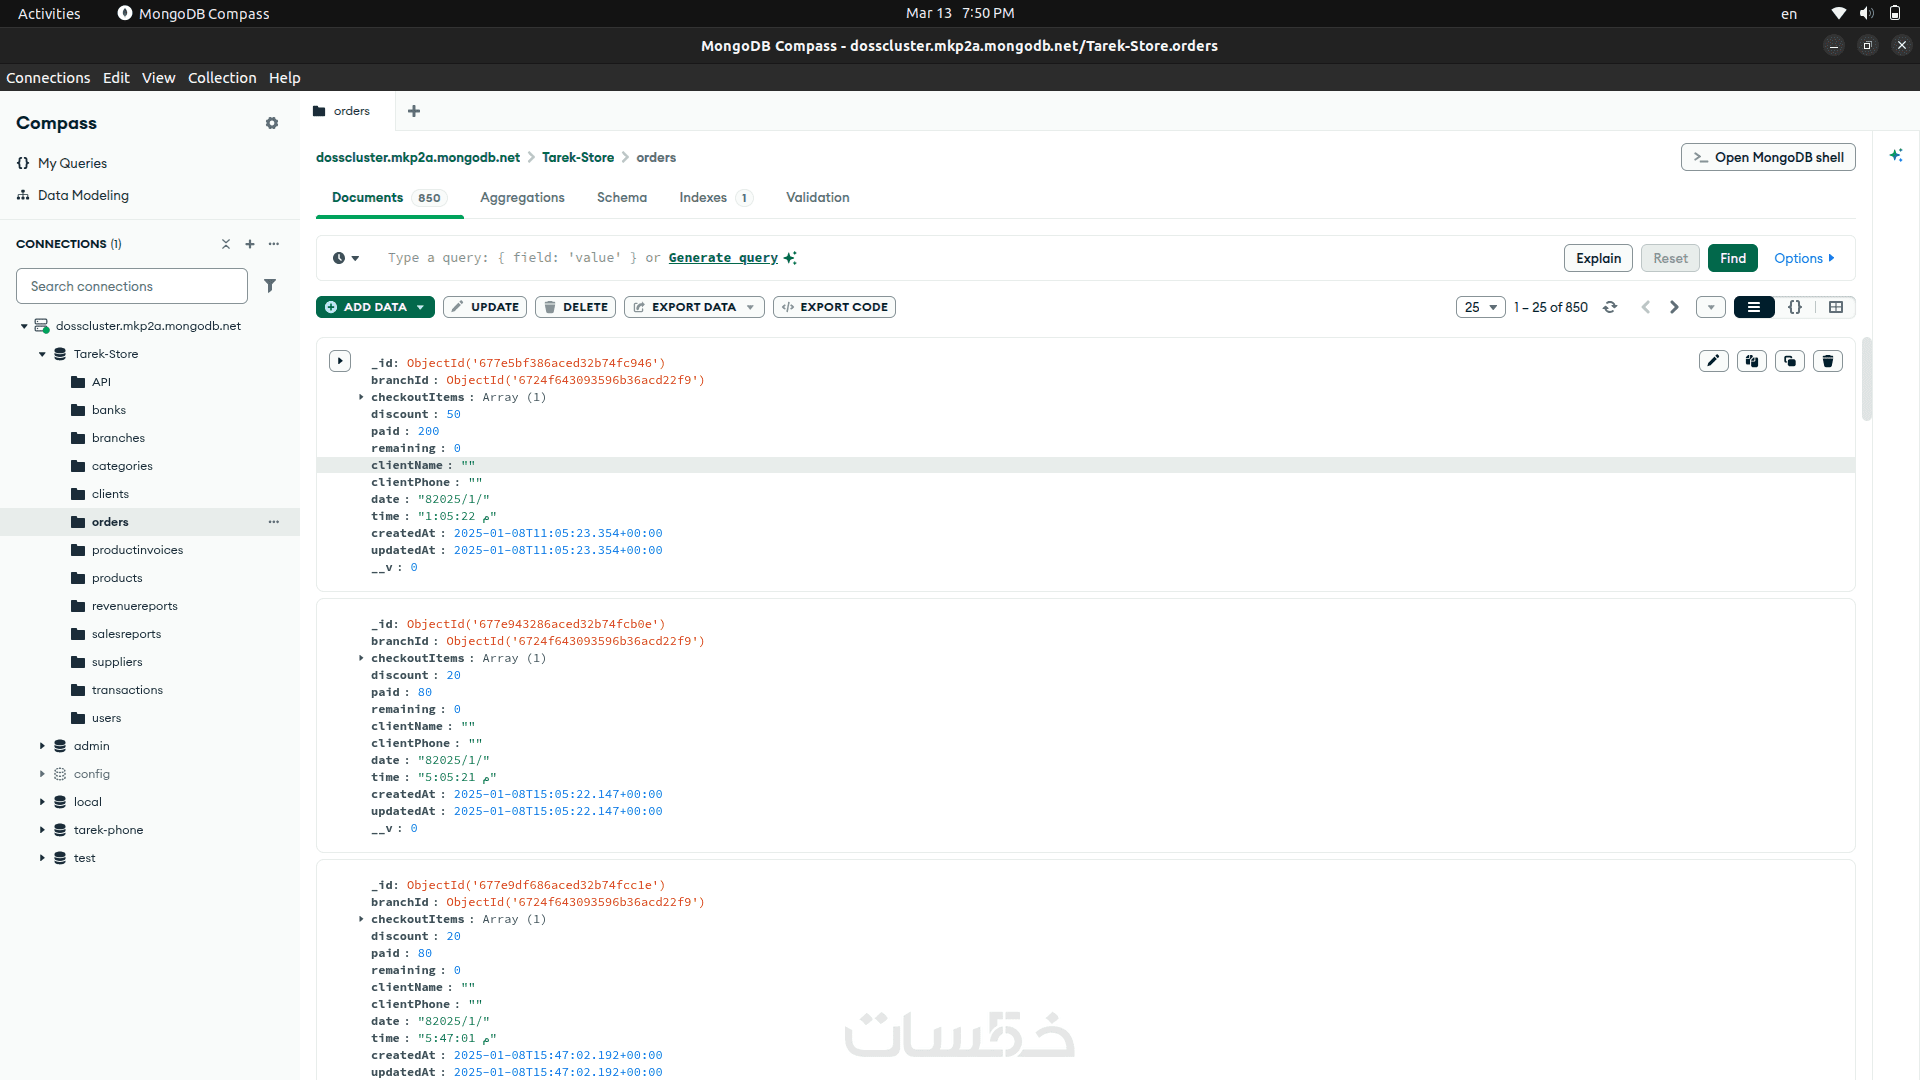1920x1080 pixels.
Task: Switch to JSON view
Action: 1795,307
